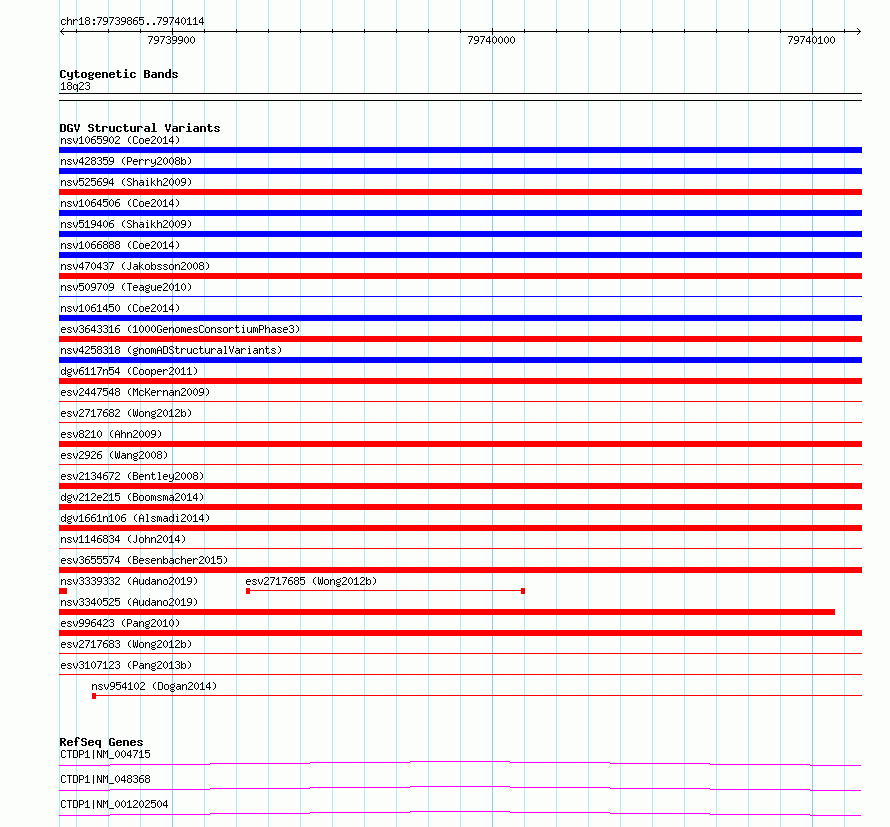Select nsv1146834 (John2014) label
This screenshot has height=827, width=890.
click(x=123, y=539)
